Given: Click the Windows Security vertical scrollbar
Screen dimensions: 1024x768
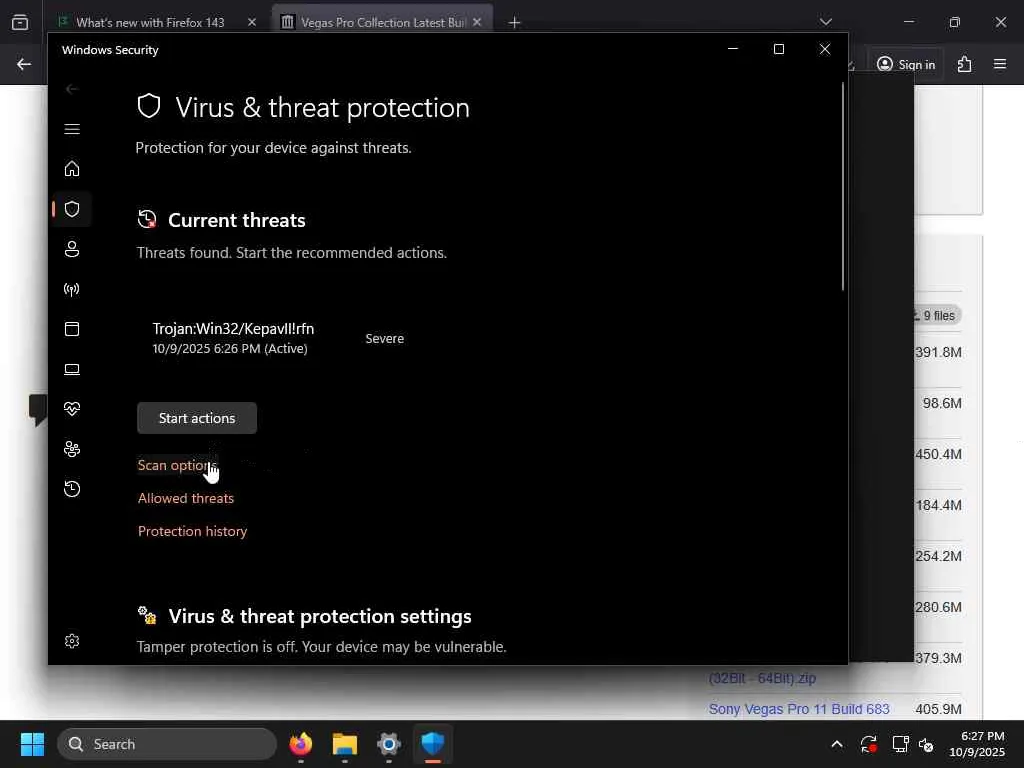Looking at the screenshot, I should (842, 186).
